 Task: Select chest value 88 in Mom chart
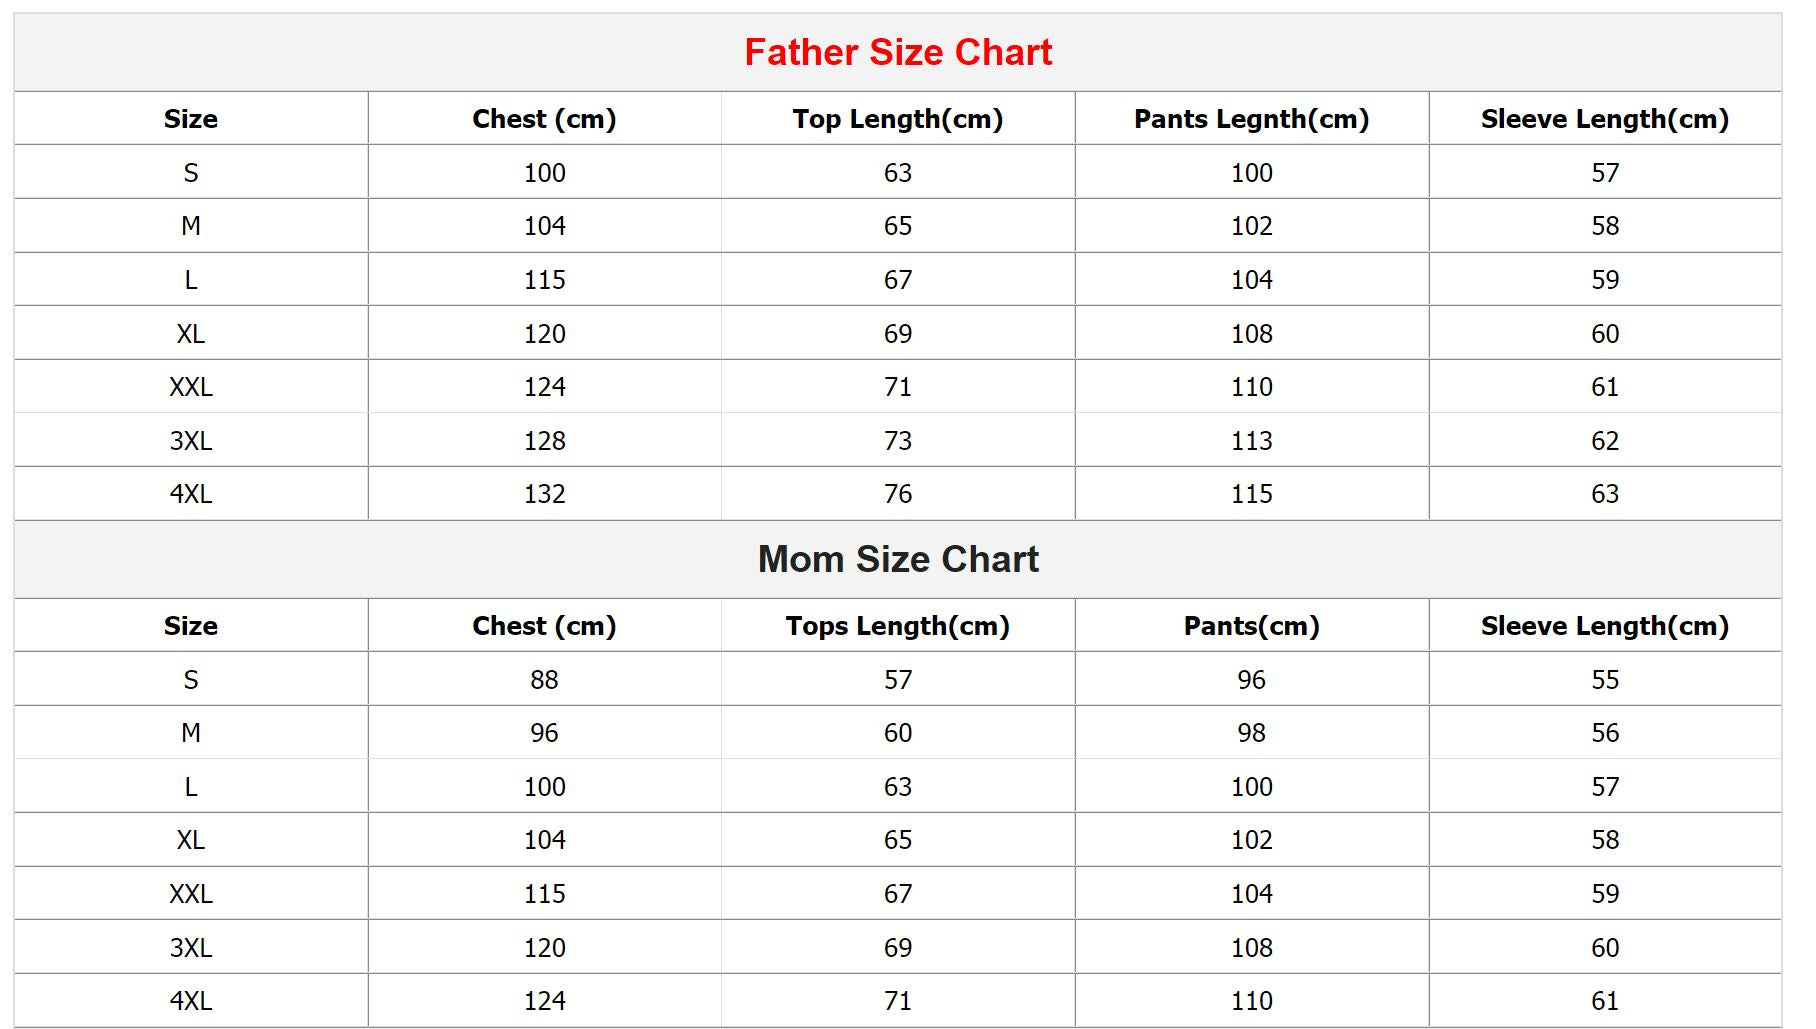pyautogui.click(x=544, y=680)
